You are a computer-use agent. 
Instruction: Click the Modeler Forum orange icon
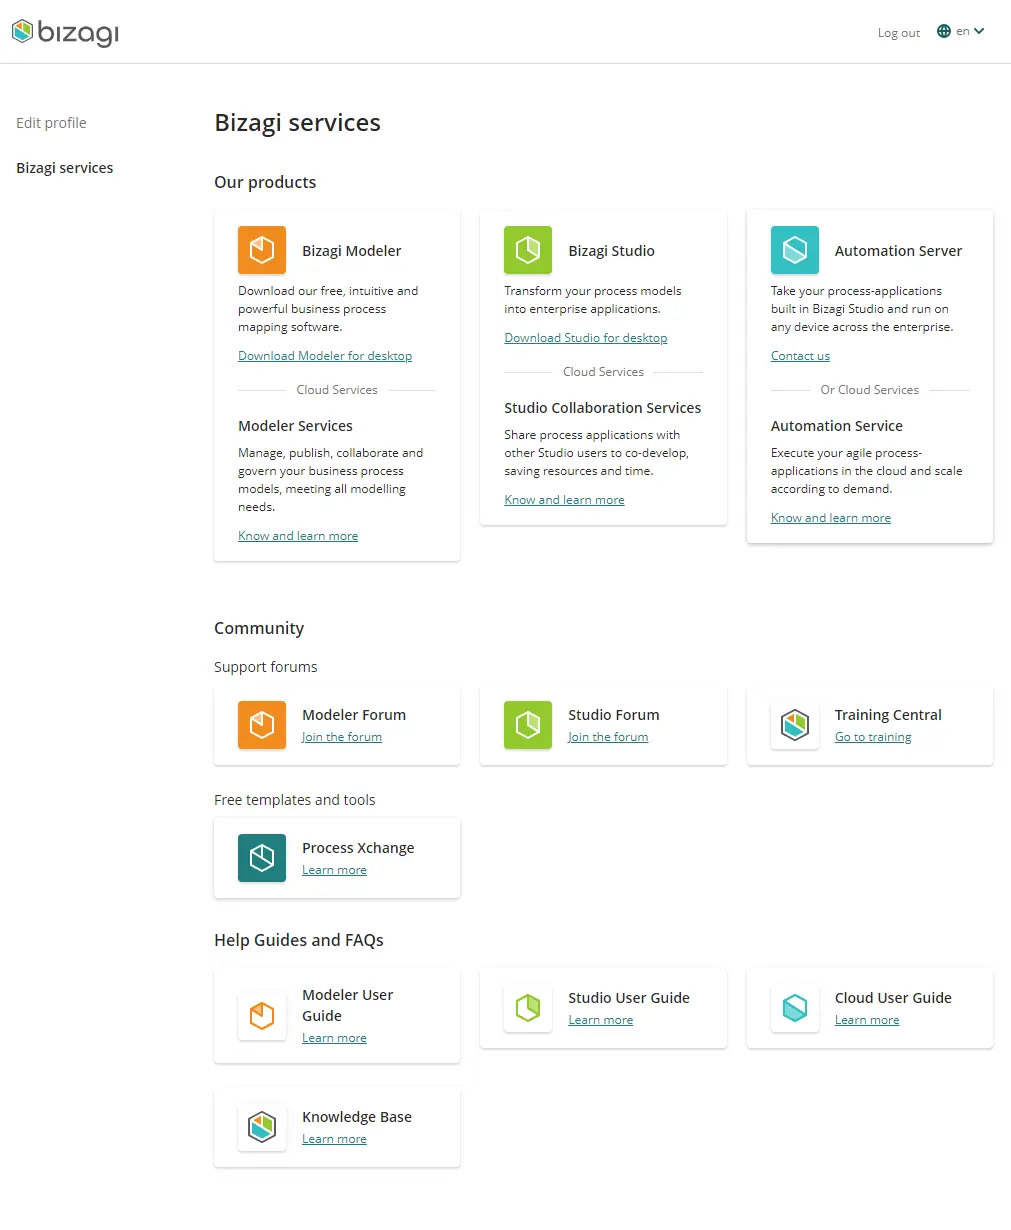[x=262, y=725]
